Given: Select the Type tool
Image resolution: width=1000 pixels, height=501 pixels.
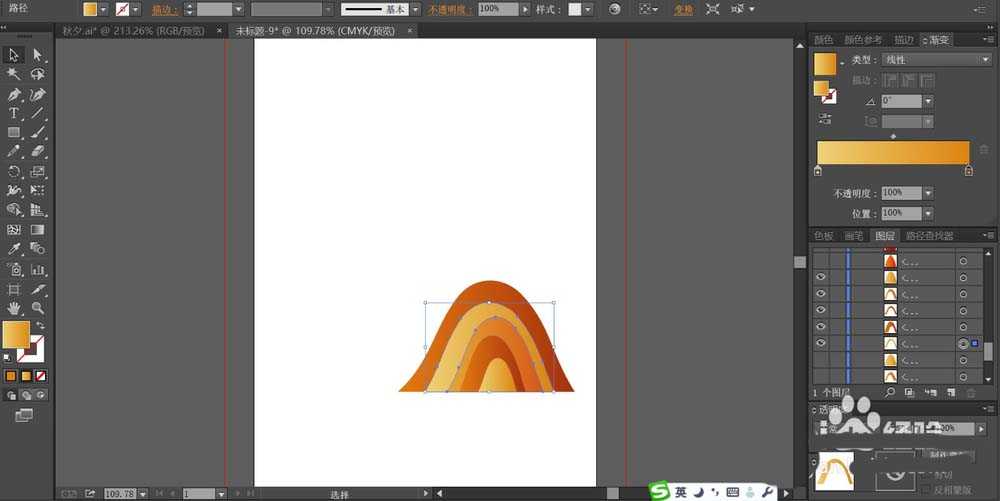Looking at the screenshot, I should coord(14,113).
